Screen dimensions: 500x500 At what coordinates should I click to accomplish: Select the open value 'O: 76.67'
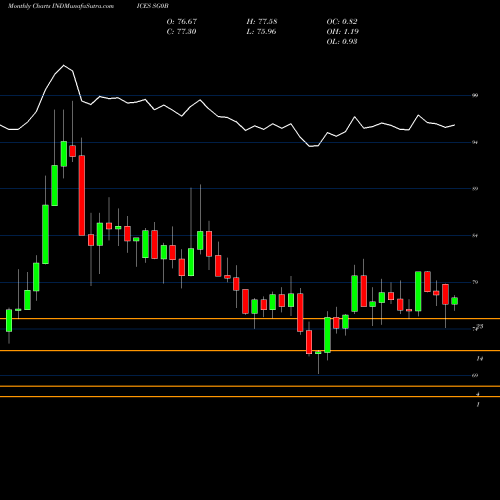pos(182,21)
